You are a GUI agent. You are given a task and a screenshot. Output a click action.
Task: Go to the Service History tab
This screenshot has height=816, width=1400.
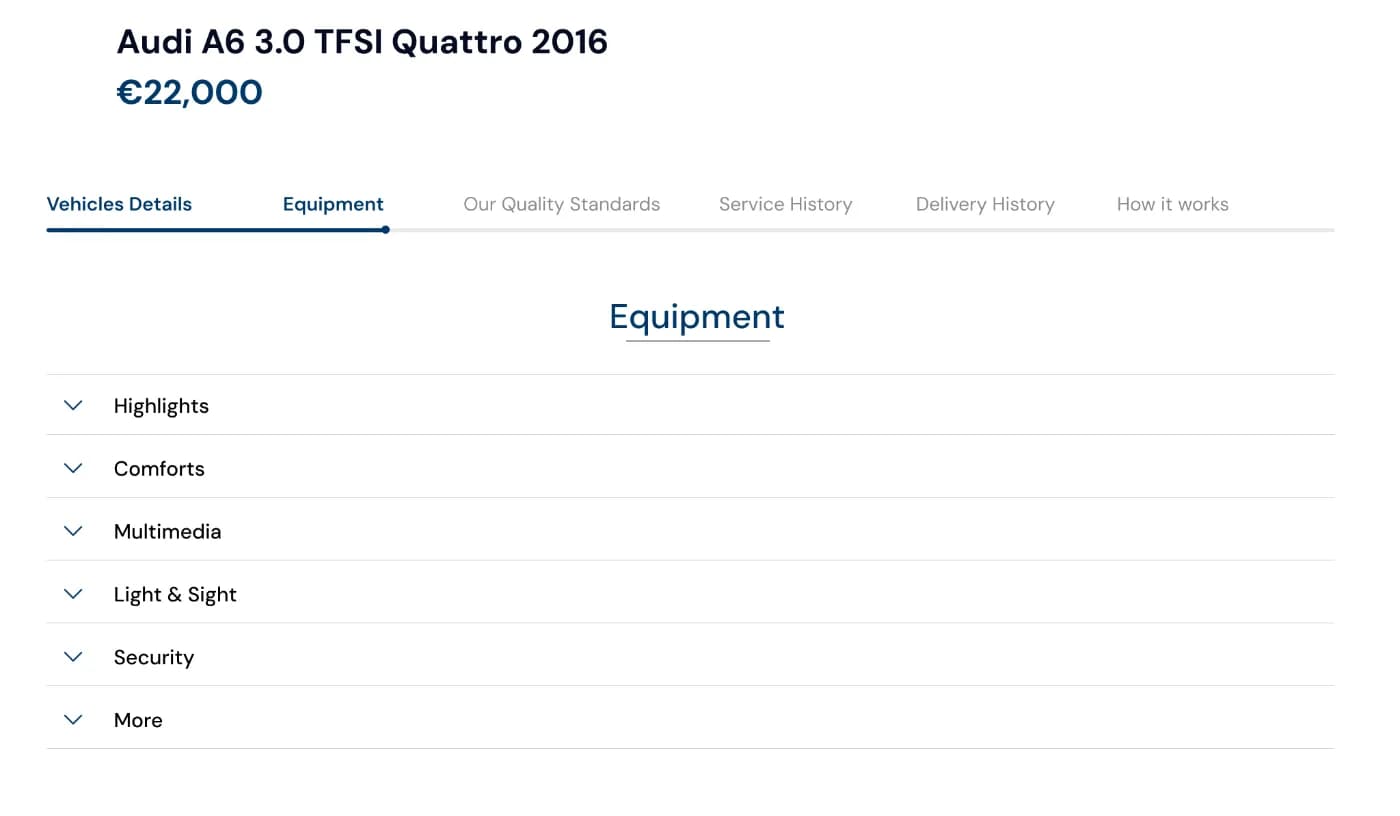coord(786,204)
